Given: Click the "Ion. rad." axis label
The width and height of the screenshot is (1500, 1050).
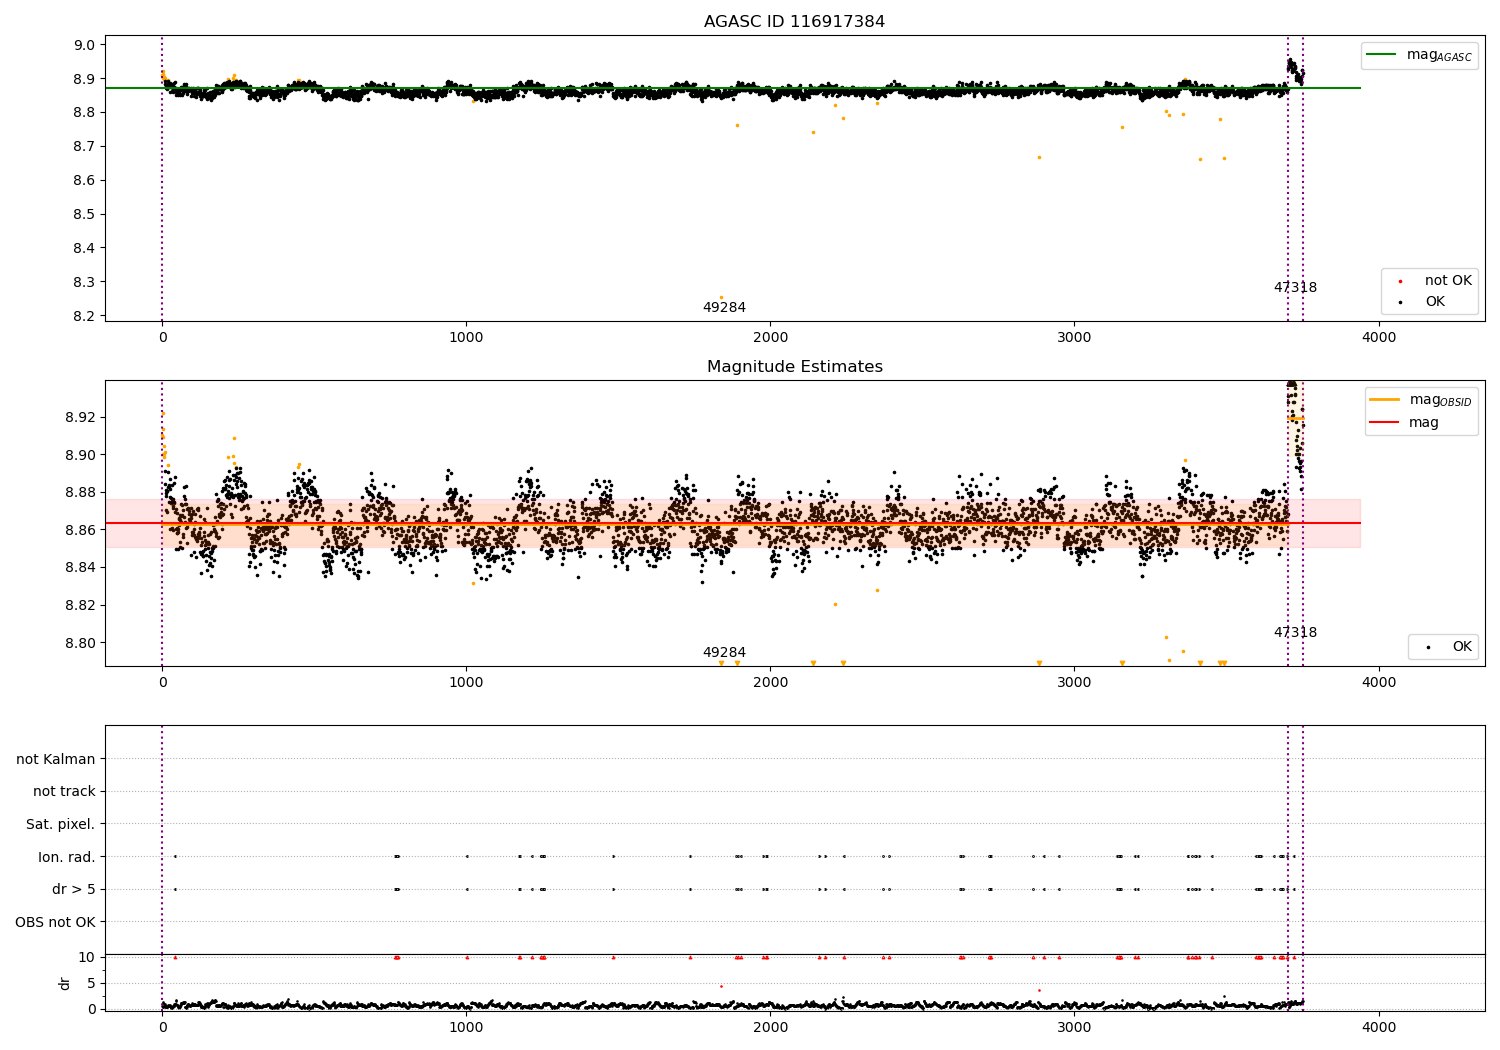Looking at the screenshot, I should pos(67,857).
